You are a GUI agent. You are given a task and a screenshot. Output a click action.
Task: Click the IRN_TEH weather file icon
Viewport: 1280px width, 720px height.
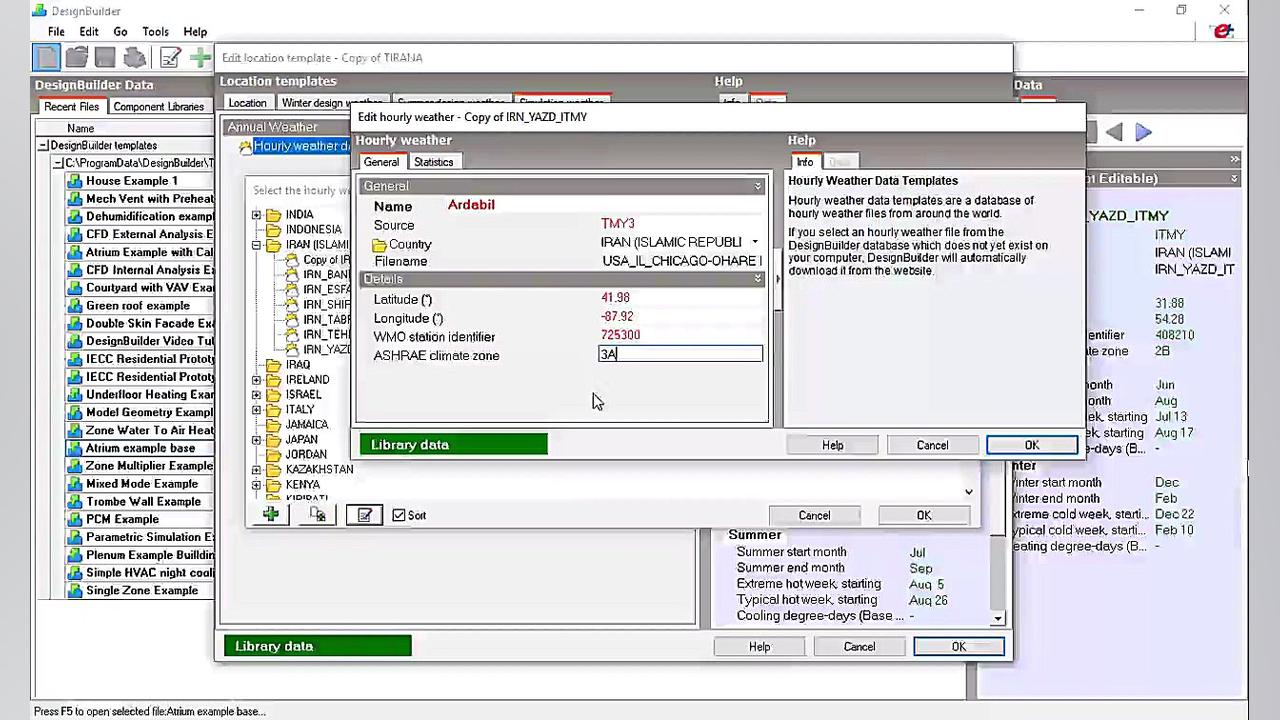tap(291, 335)
